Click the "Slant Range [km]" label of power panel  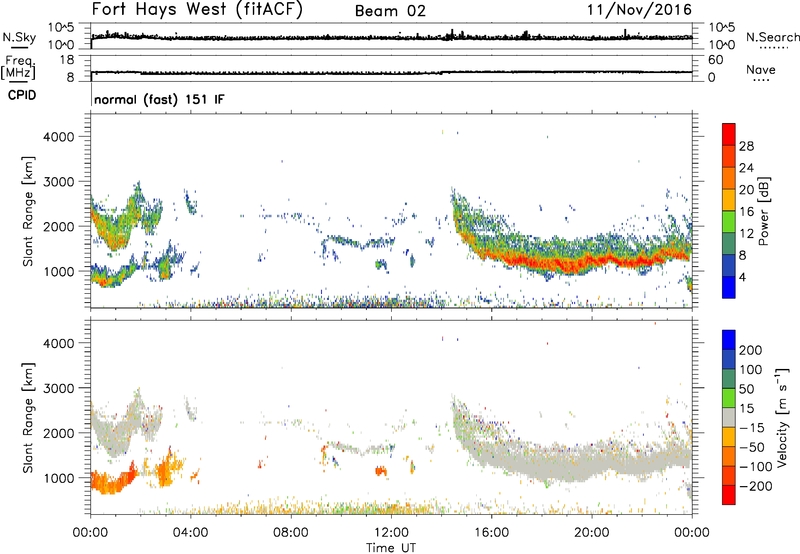28,212
